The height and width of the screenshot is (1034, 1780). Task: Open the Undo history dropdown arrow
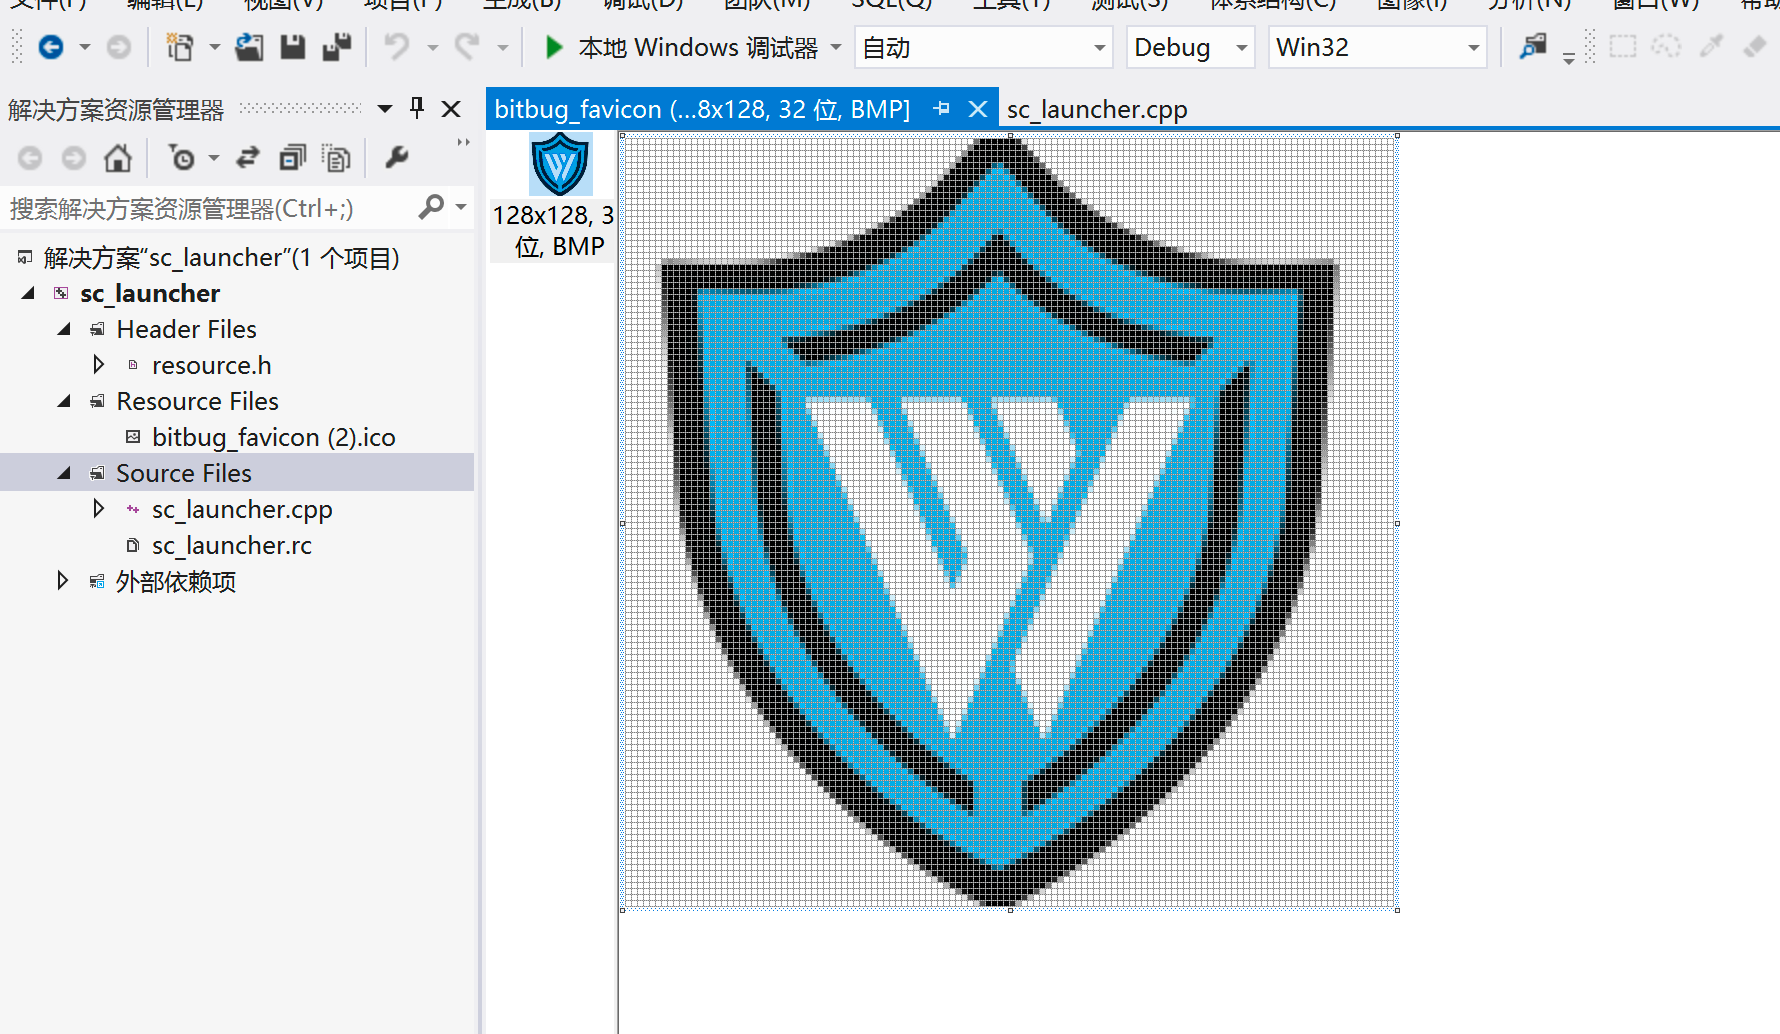(x=432, y=47)
